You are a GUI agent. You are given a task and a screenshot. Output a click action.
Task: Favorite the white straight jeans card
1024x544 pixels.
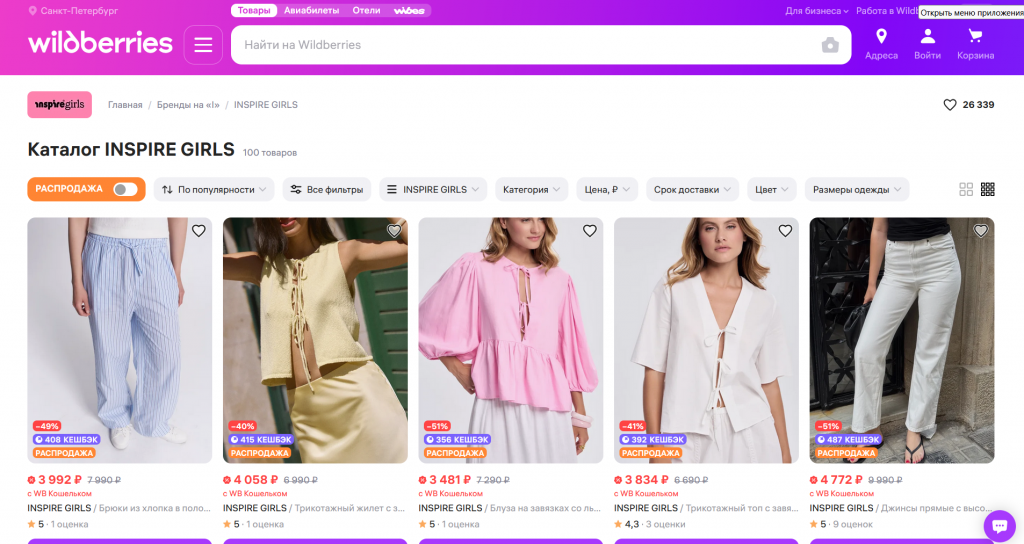click(981, 231)
